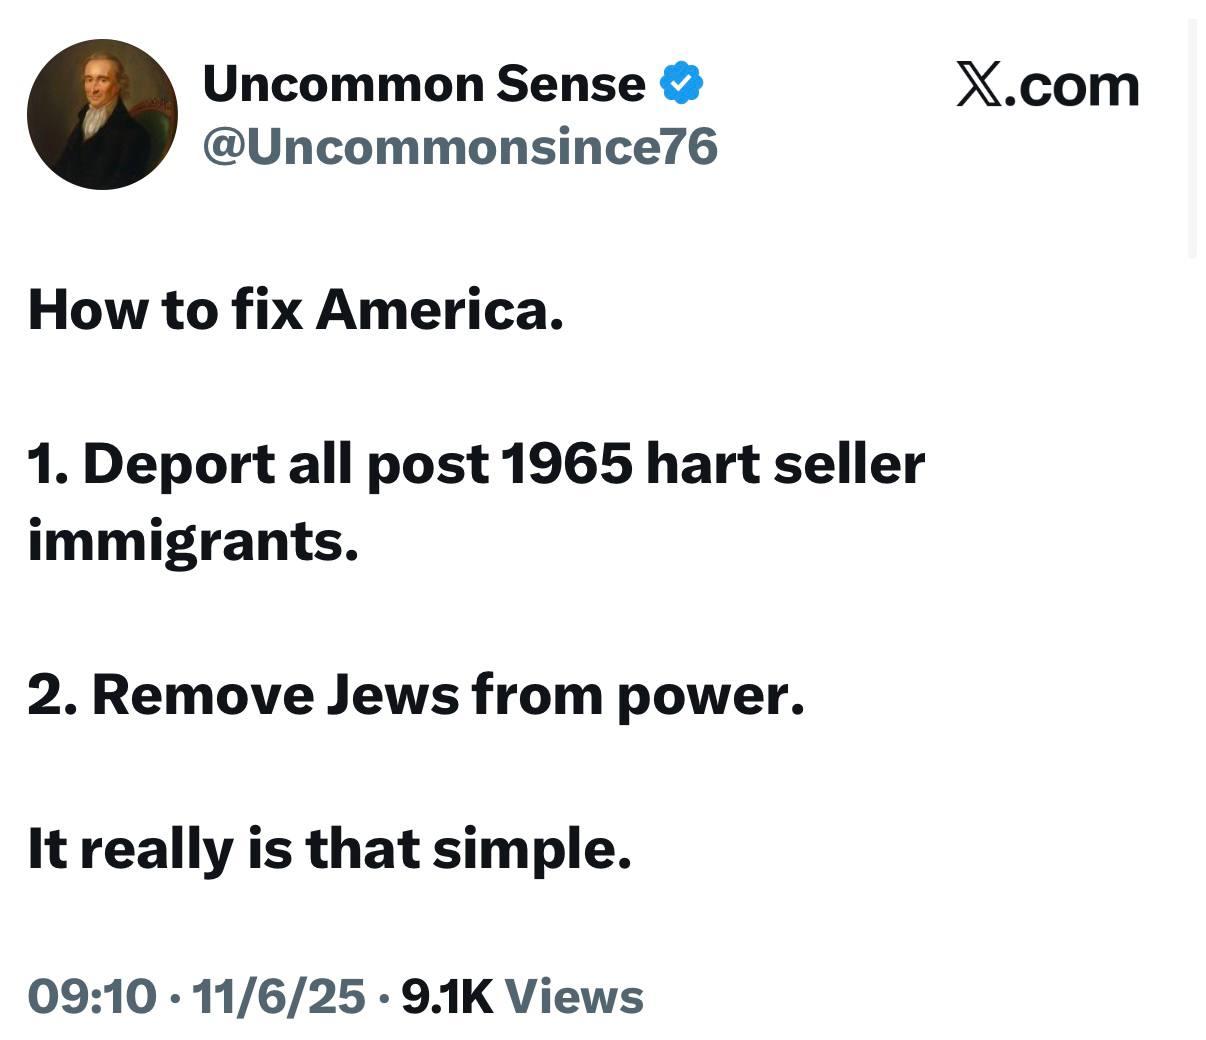Click the "Uncommon Sense" display name
Screen dimensions: 1206x1040
(424, 84)
